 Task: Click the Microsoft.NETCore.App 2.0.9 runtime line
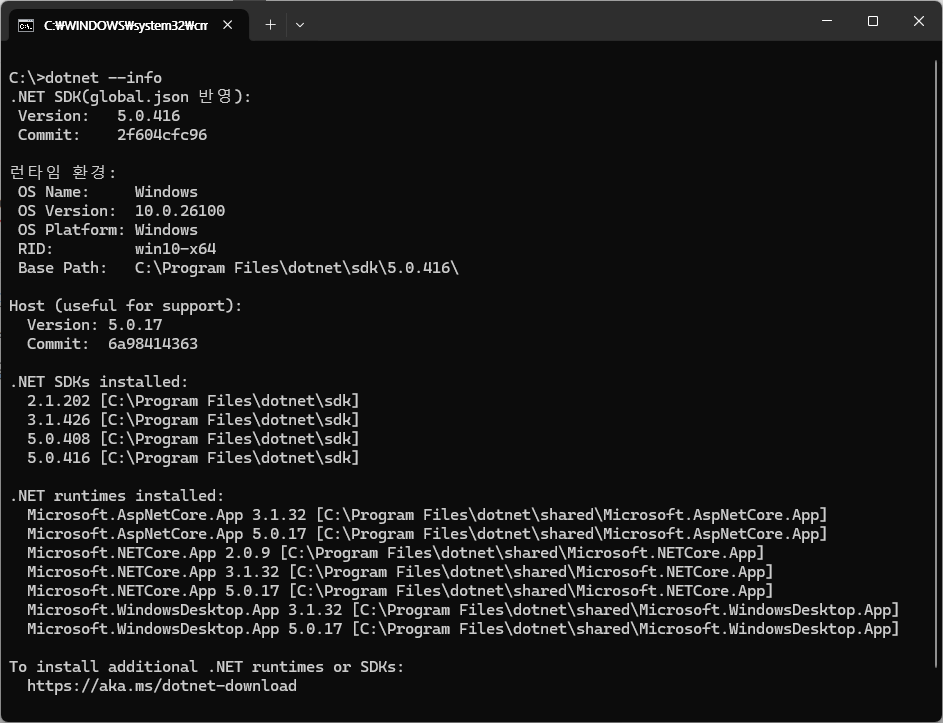pyautogui.click(x=396, y=553)
